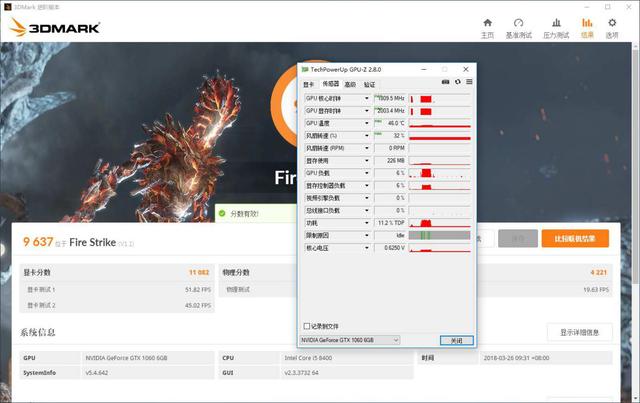Screen dimensions: 640x403
Task: Switch to GPU-Z Advanced (高级) tab
Action: point(350,85)
